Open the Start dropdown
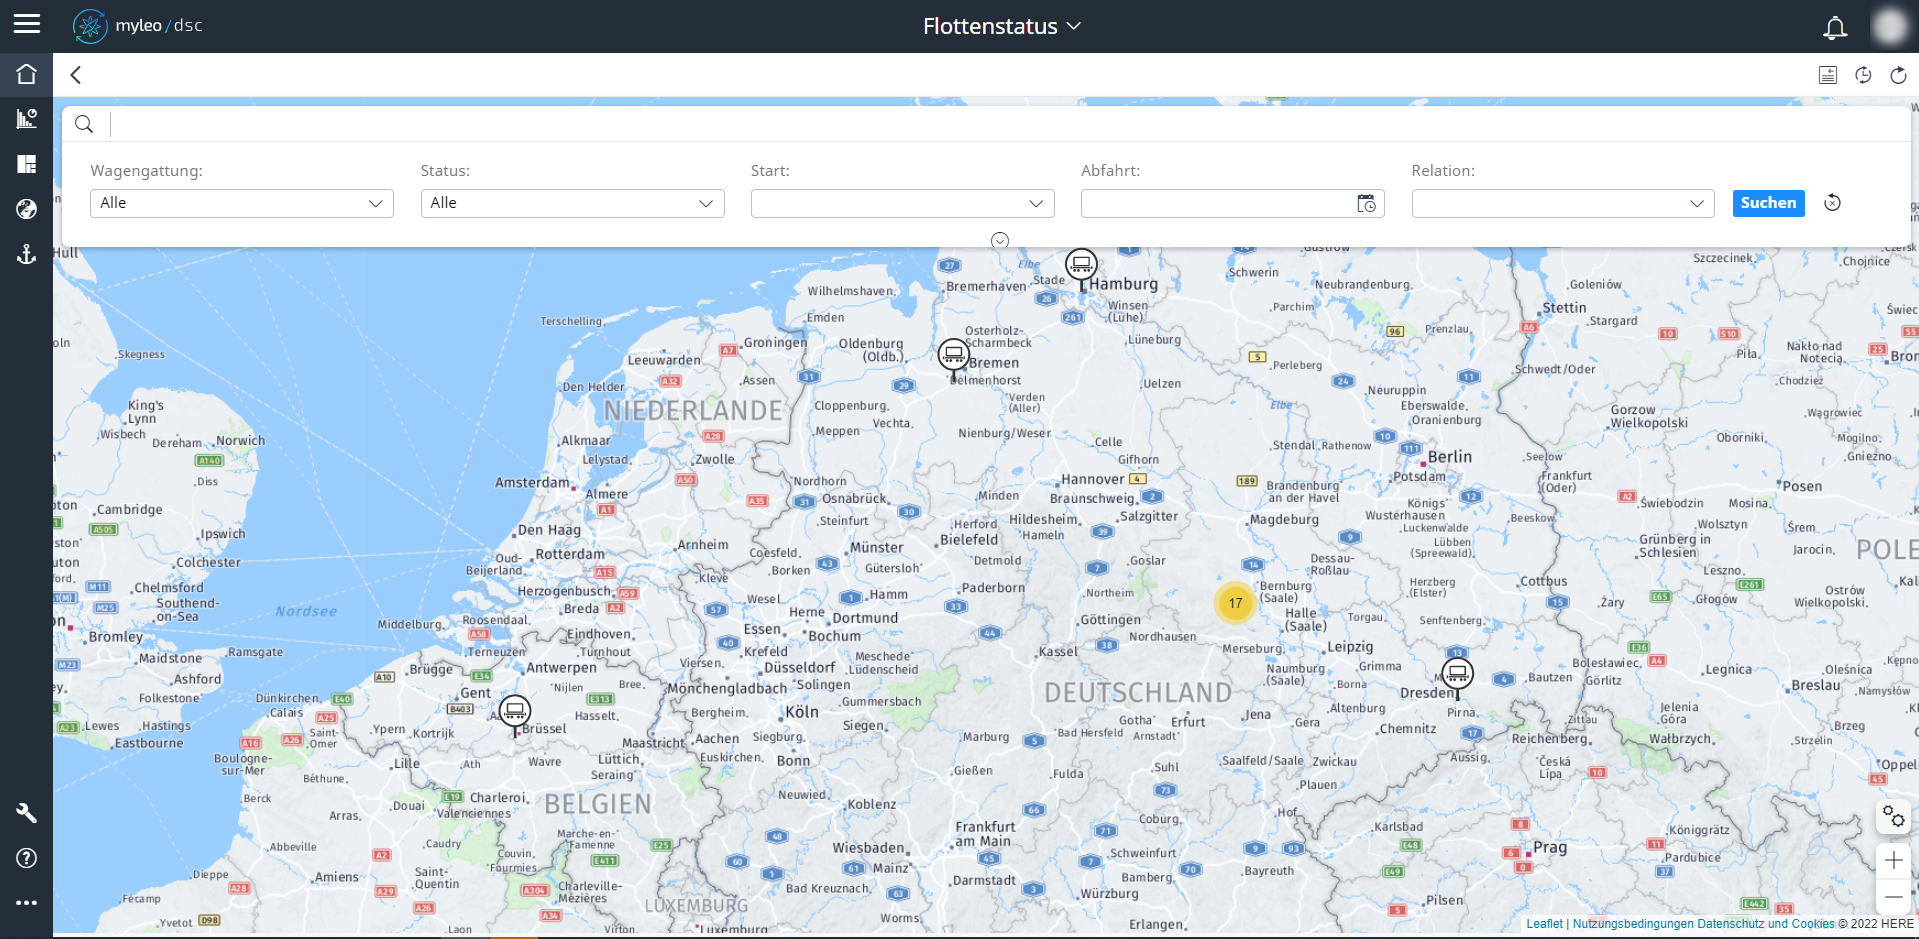This screenshot has height=939, width=1919. click(902, 203)
